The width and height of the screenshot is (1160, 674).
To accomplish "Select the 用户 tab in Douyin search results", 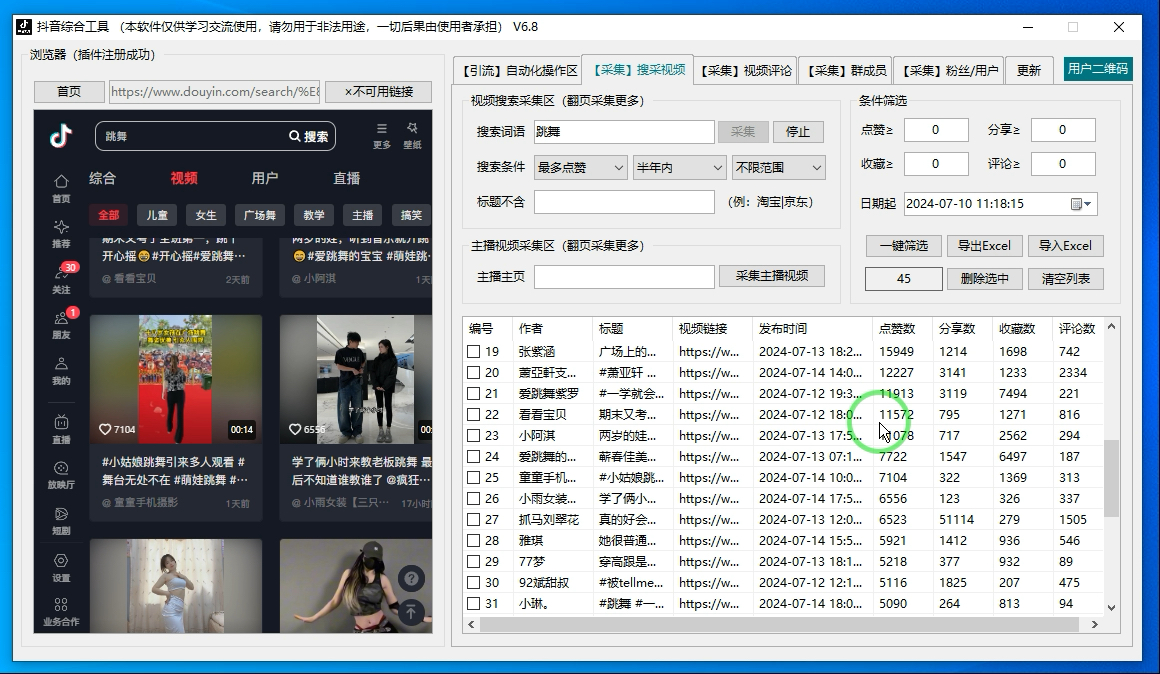I will (265, 178).
